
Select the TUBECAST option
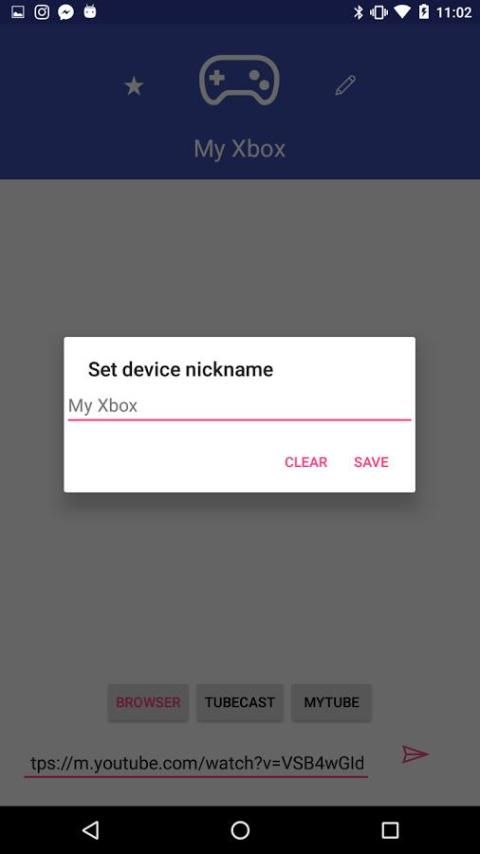click(x=240, y=703)
